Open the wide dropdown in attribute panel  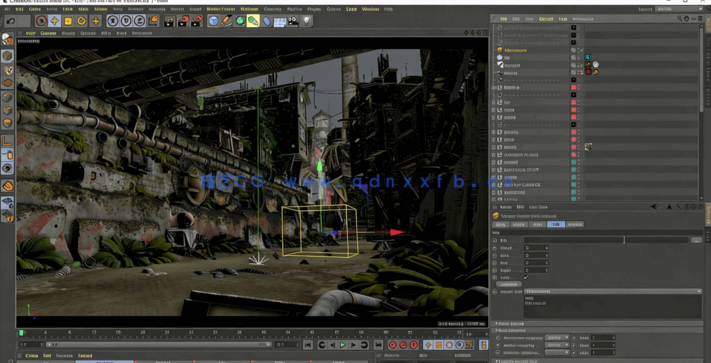613,291
